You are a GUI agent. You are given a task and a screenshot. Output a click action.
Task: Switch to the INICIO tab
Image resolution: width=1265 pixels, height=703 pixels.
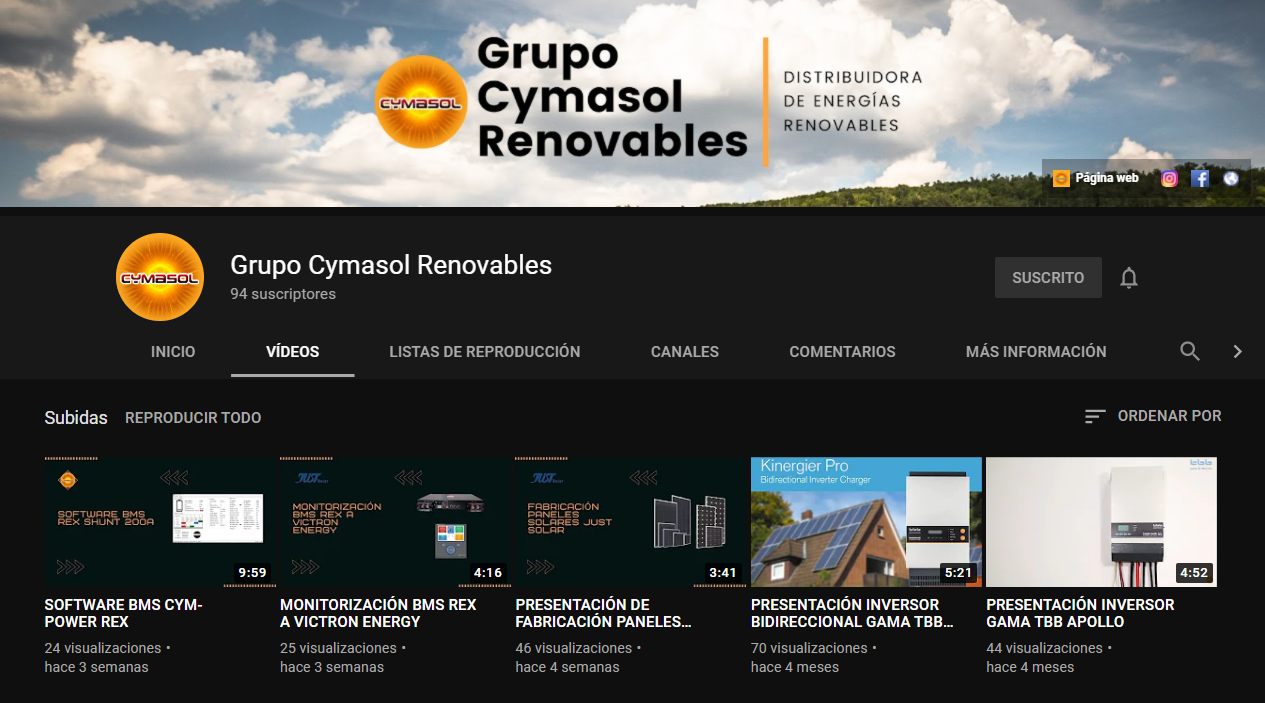173,352
